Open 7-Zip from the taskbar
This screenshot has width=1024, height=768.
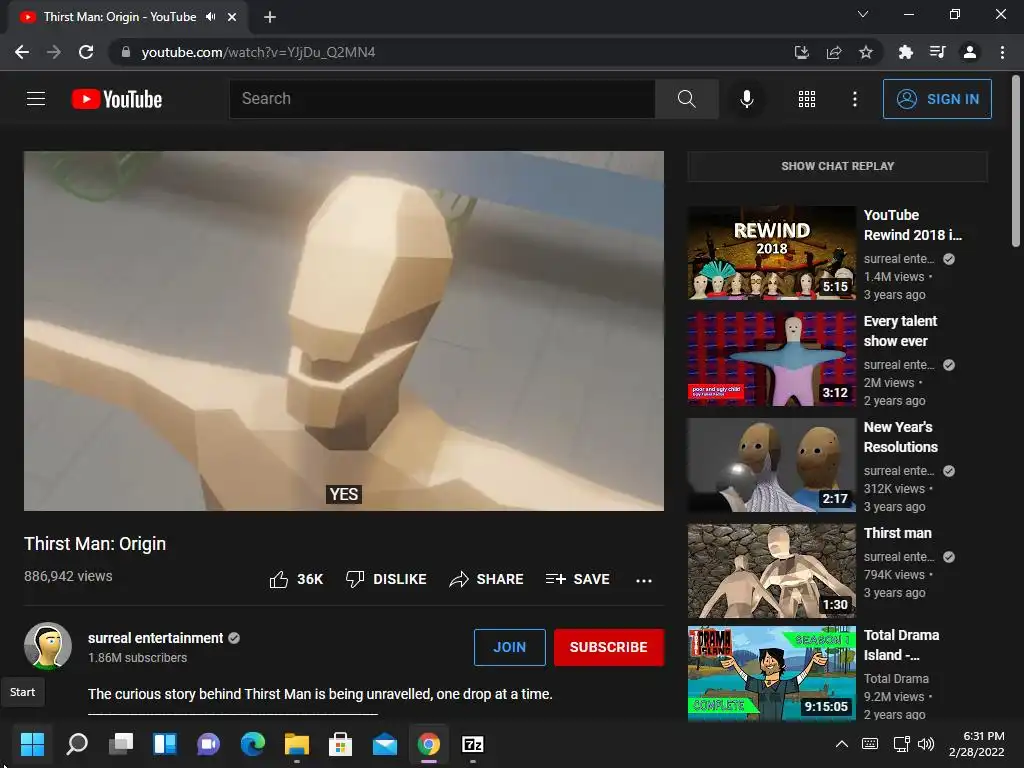473,744
